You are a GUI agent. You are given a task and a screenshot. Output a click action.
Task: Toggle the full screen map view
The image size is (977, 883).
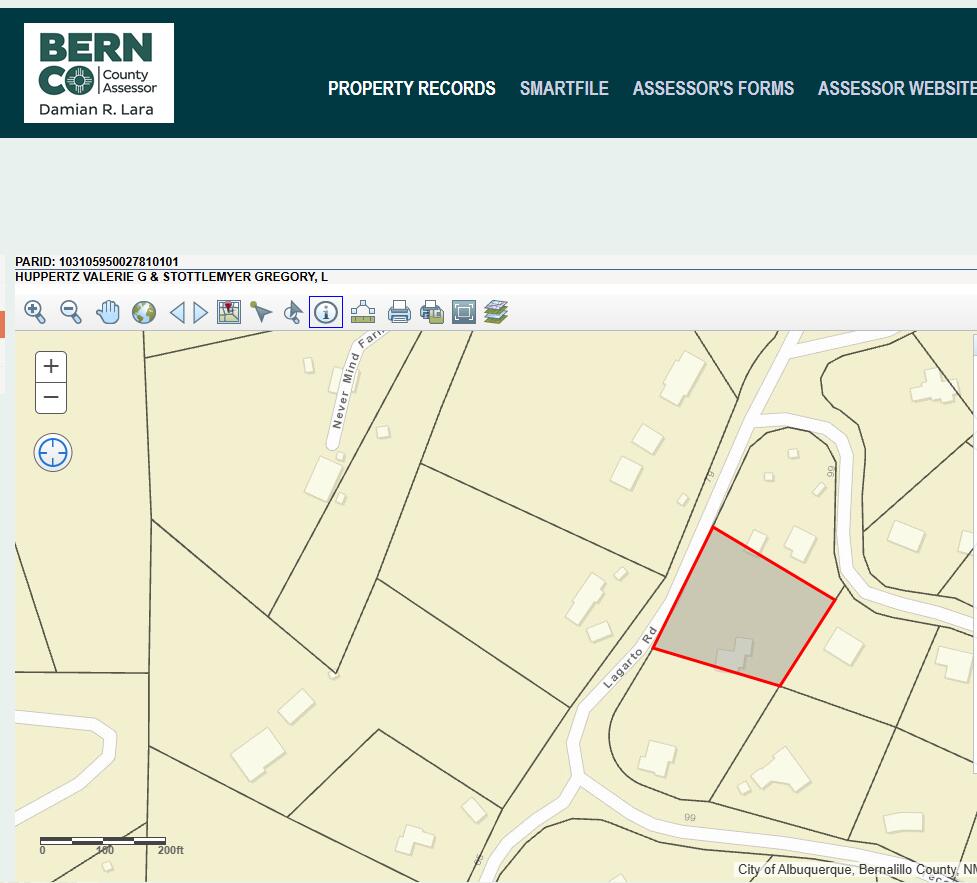(463, 312)
